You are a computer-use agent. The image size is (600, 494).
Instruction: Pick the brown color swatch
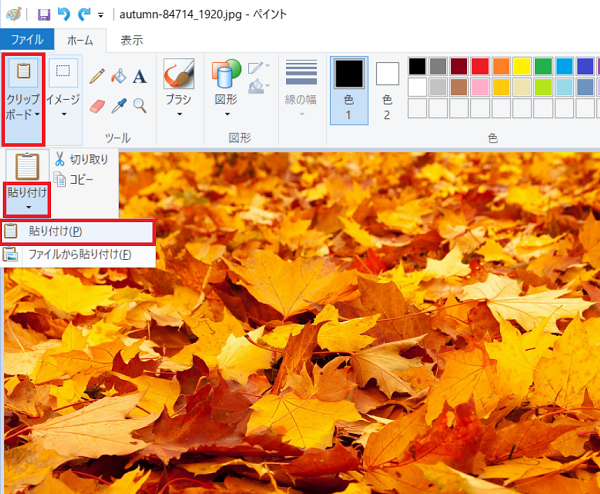pyautogui.click(x=459, y=87)
